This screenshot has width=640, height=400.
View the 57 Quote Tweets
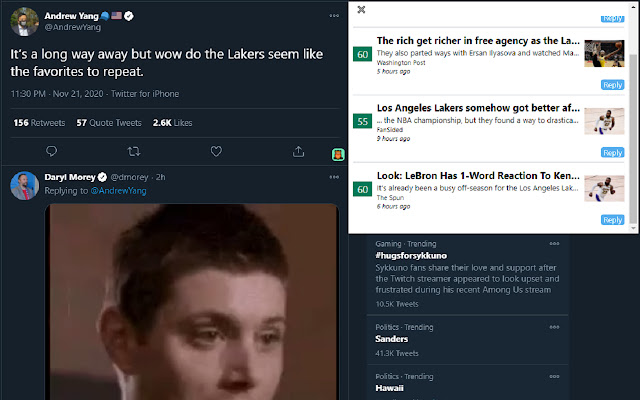(109, 123)
